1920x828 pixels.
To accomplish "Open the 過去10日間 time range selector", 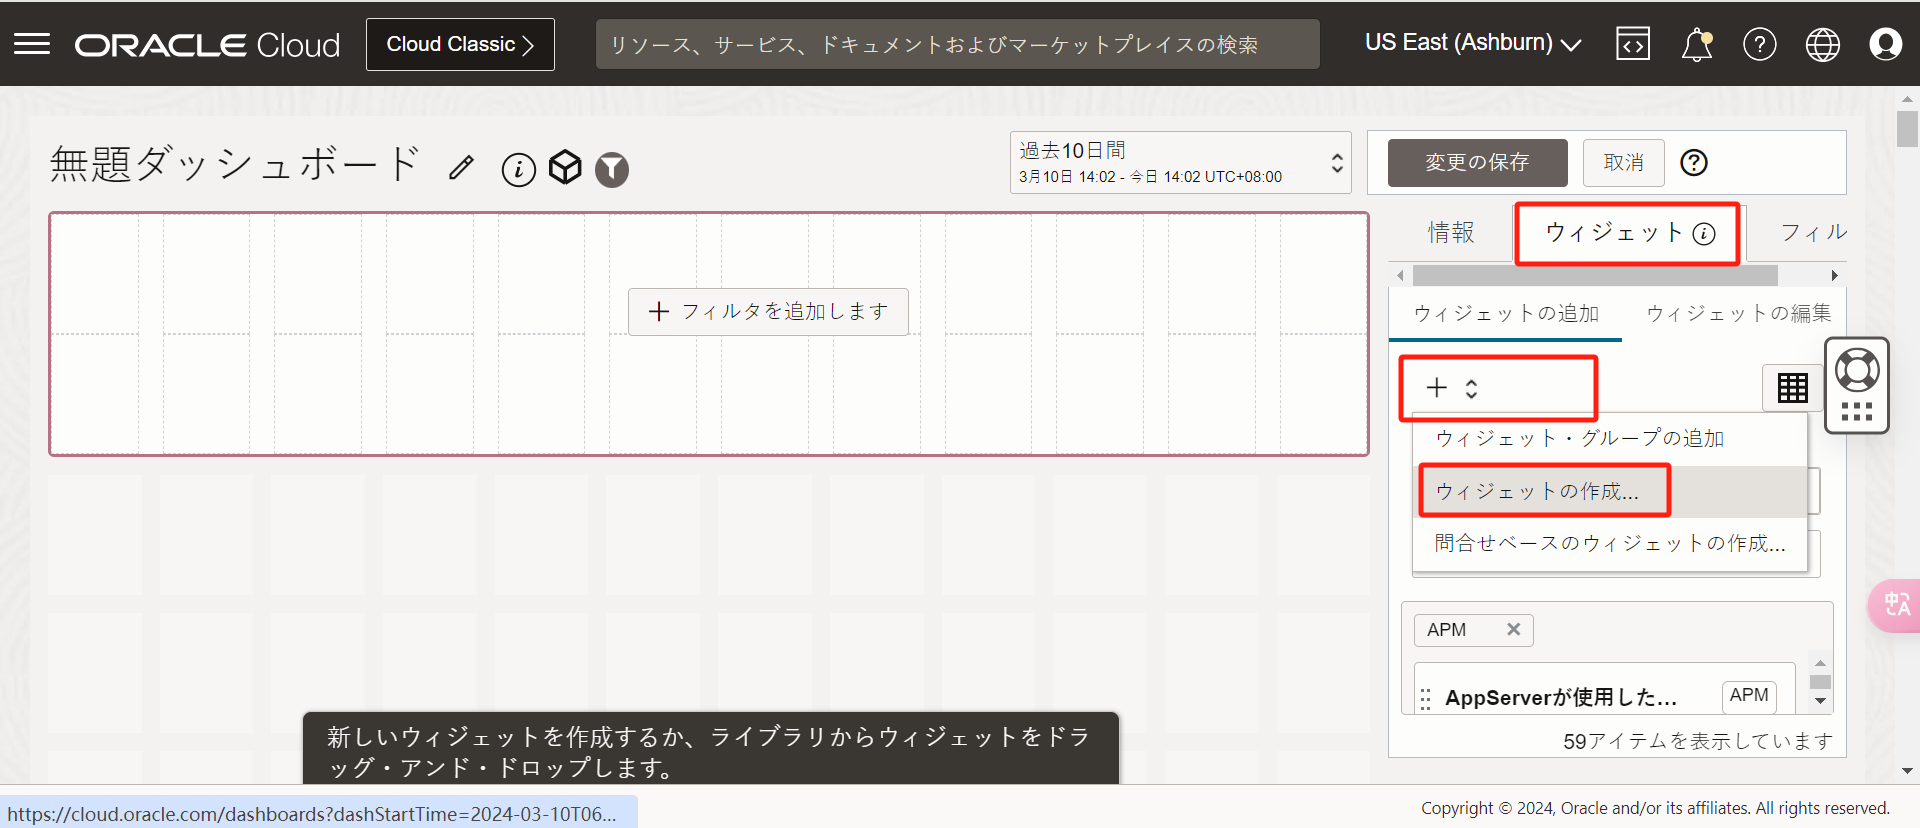I will [1180, 162].
